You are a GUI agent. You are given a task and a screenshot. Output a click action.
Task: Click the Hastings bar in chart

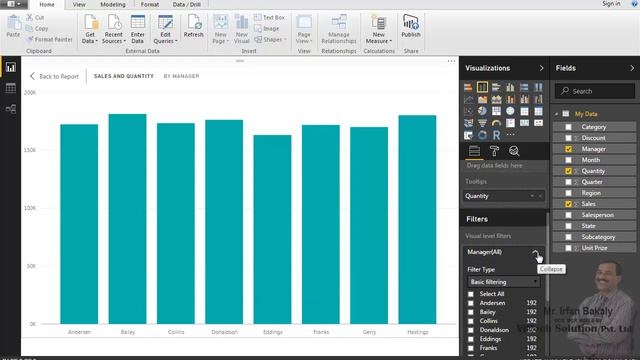coord(417,220)
